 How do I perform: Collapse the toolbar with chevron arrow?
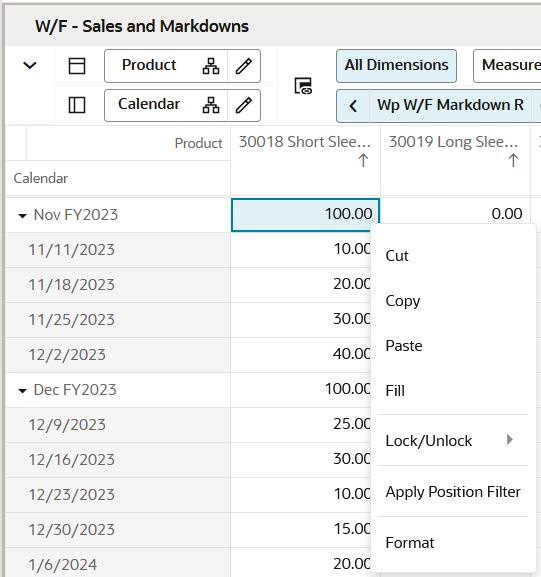point(30,66)
